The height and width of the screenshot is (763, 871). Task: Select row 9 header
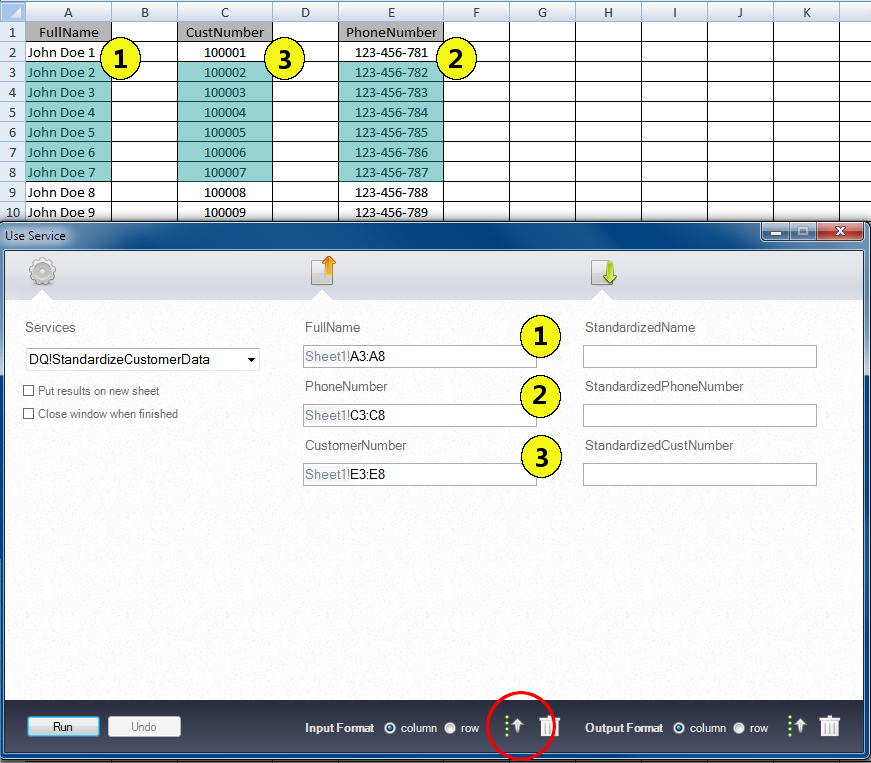tap(13, 192)
